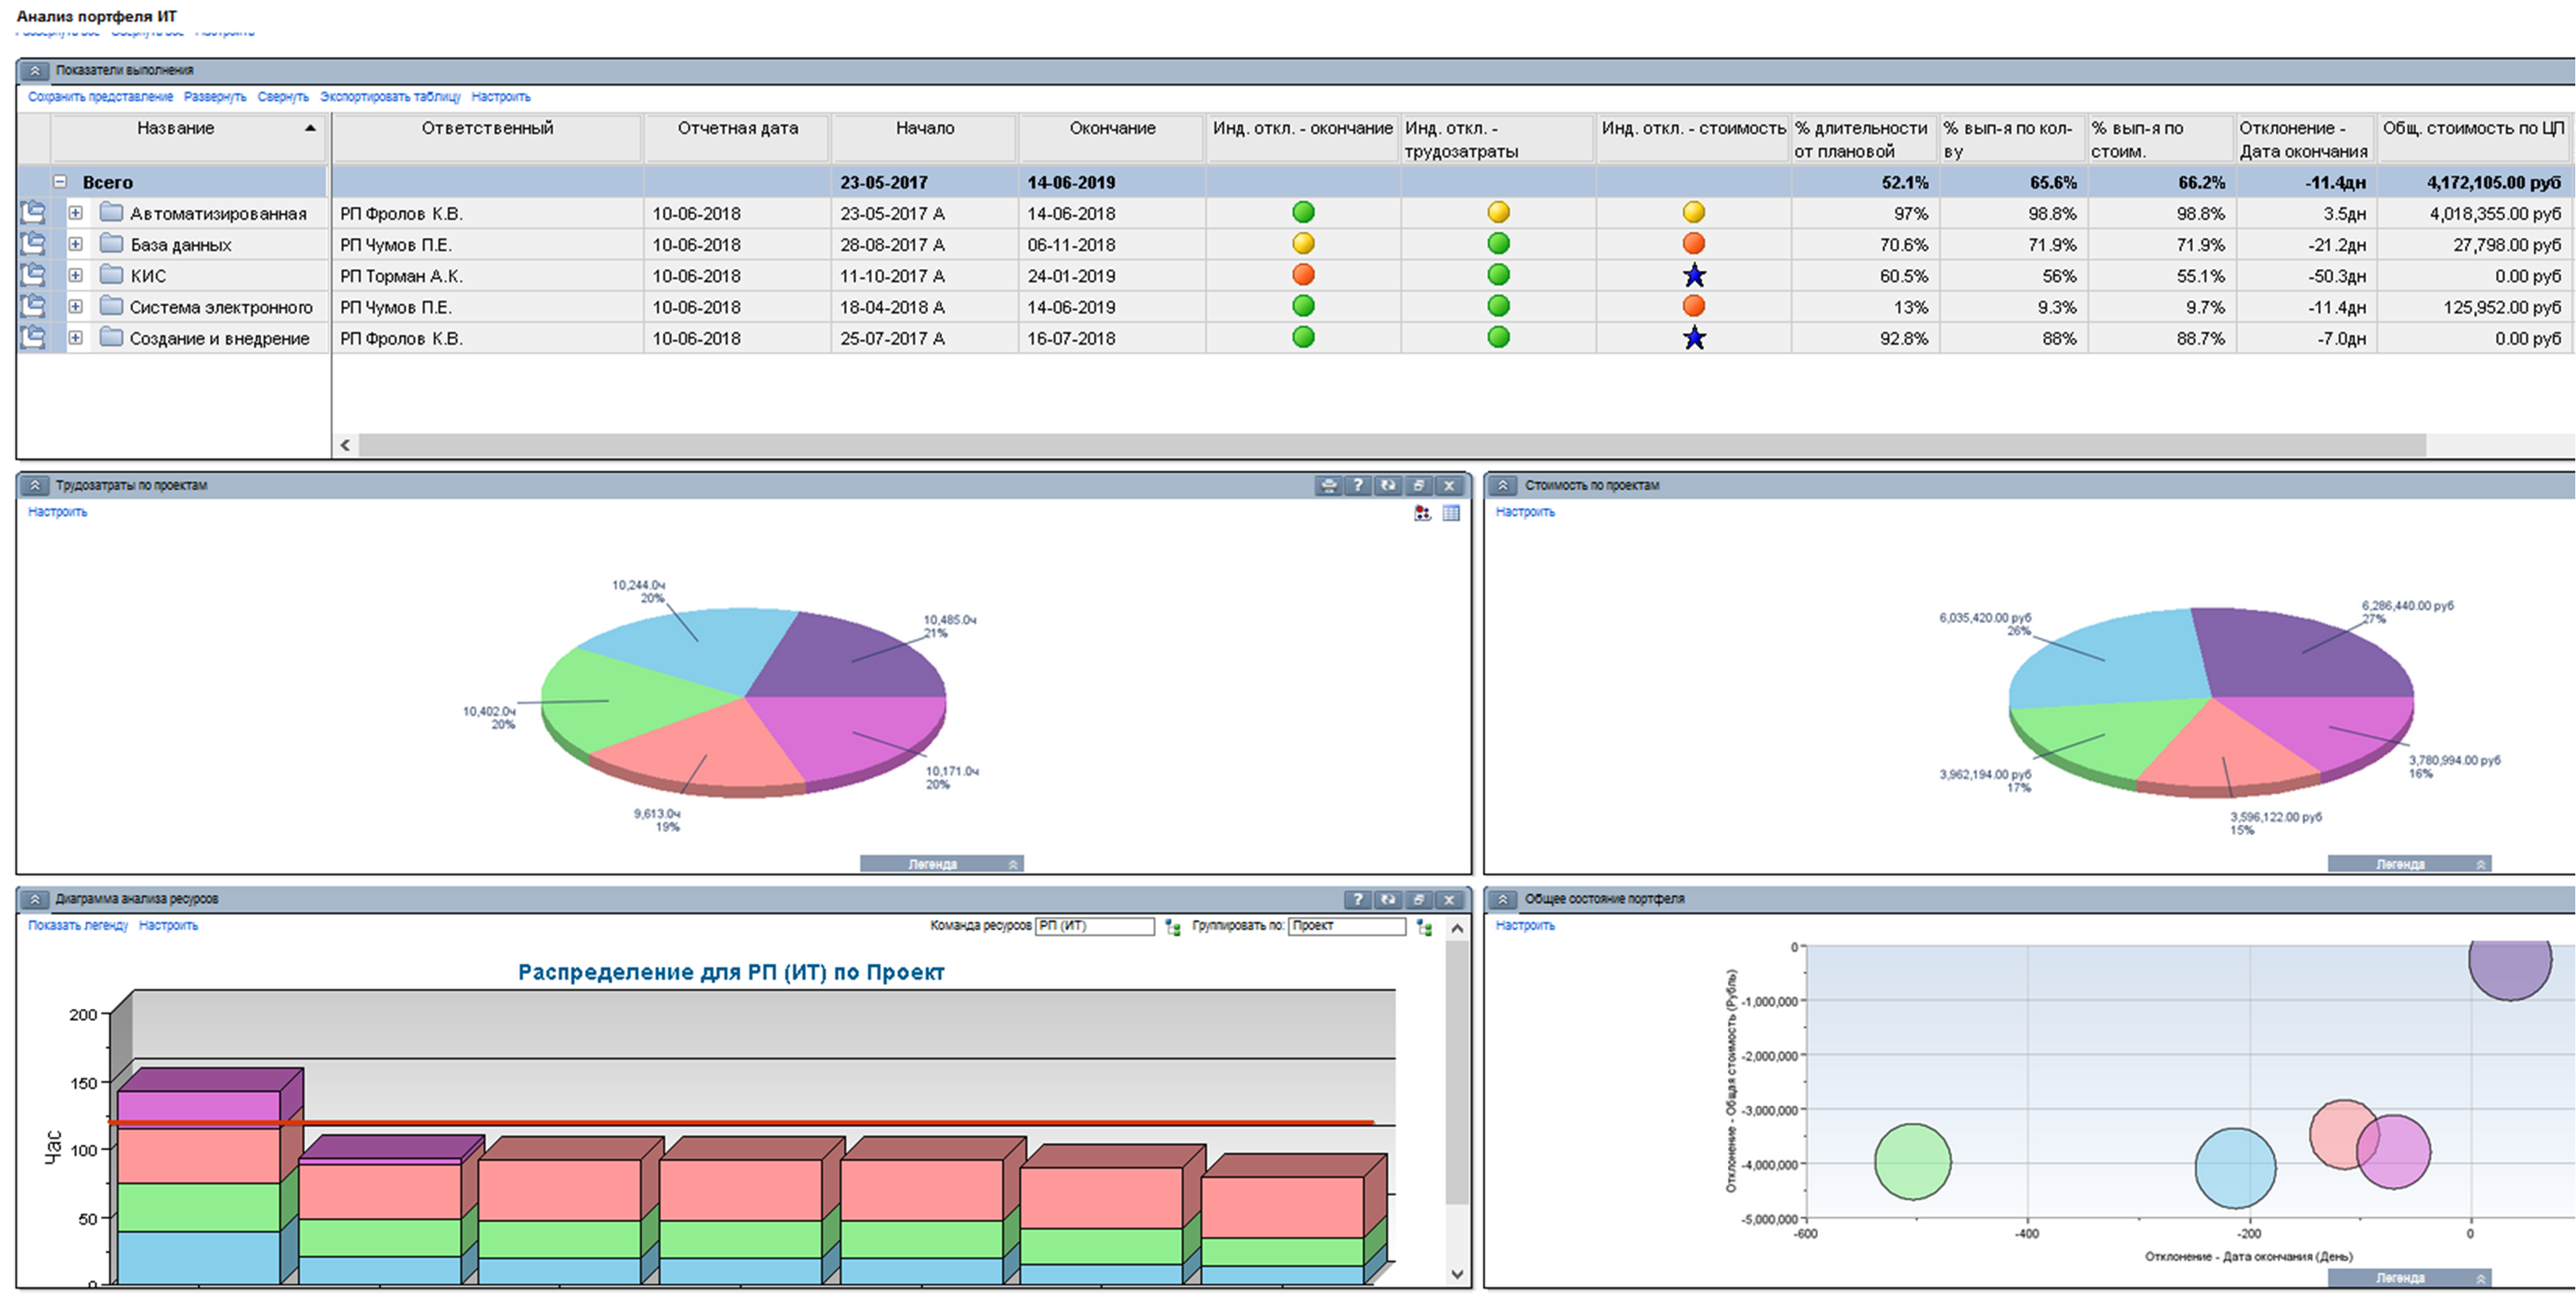Refresh the Диаграмма анализа ресурсов panel
Viewport: 2576px width, 1300px height.
point(1388,899)
